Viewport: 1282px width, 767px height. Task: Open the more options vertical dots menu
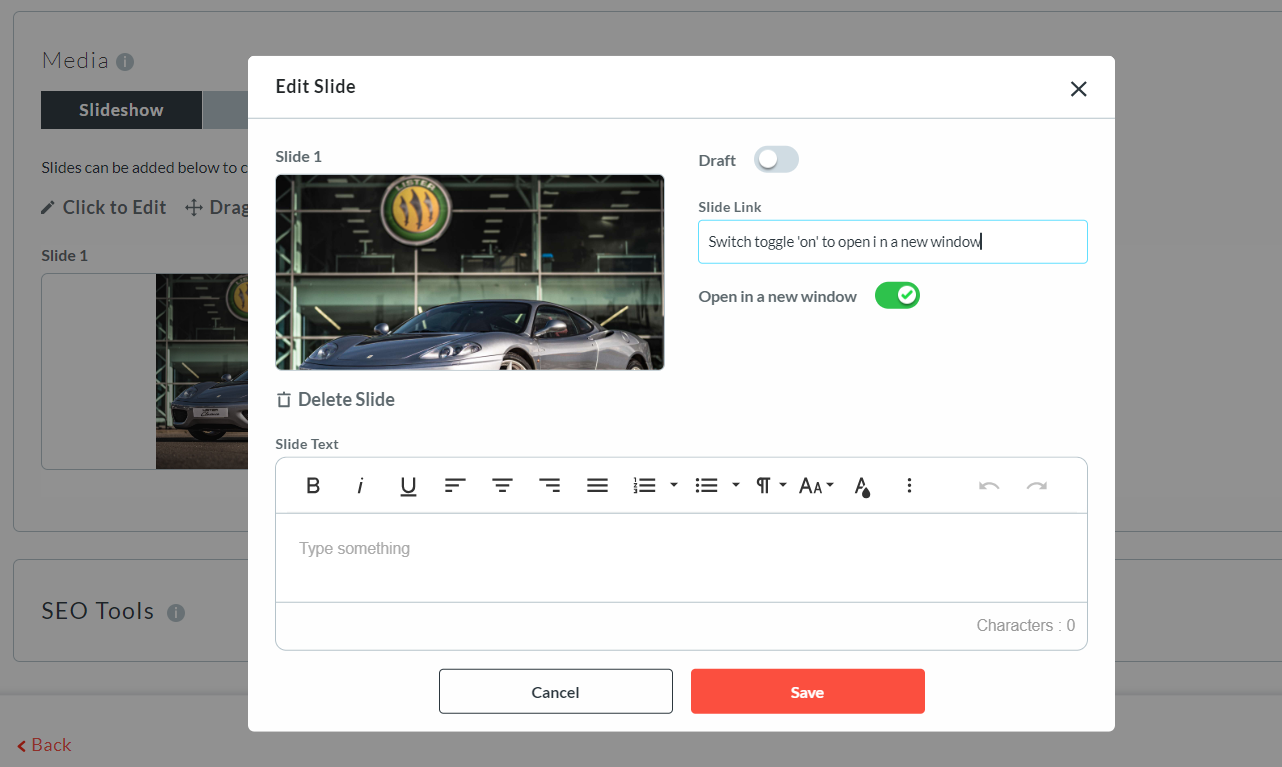click(909, 486)
